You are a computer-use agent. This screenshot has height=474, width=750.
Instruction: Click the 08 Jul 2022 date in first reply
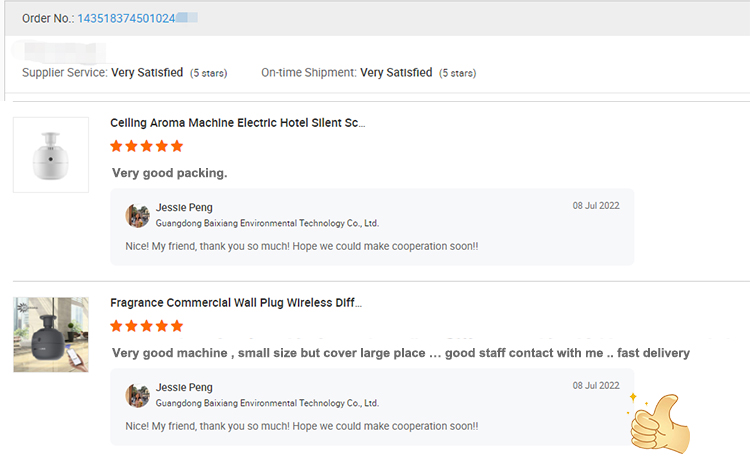coord(596,206)
